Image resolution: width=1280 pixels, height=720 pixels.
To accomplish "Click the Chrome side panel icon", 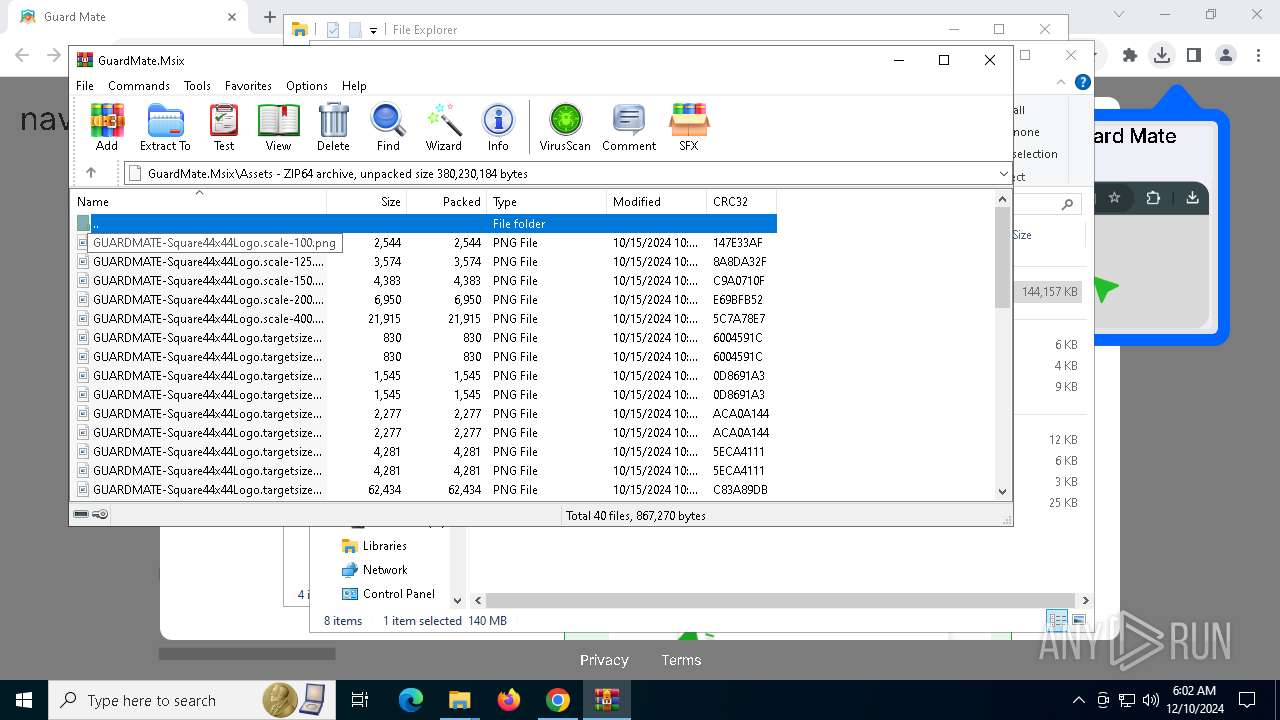I will 1193,56.
